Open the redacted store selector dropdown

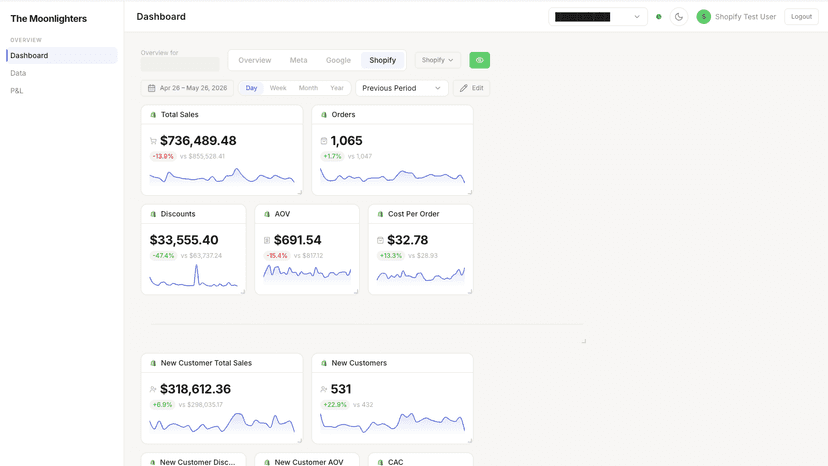pyautogui.click(x=598, y=17)
